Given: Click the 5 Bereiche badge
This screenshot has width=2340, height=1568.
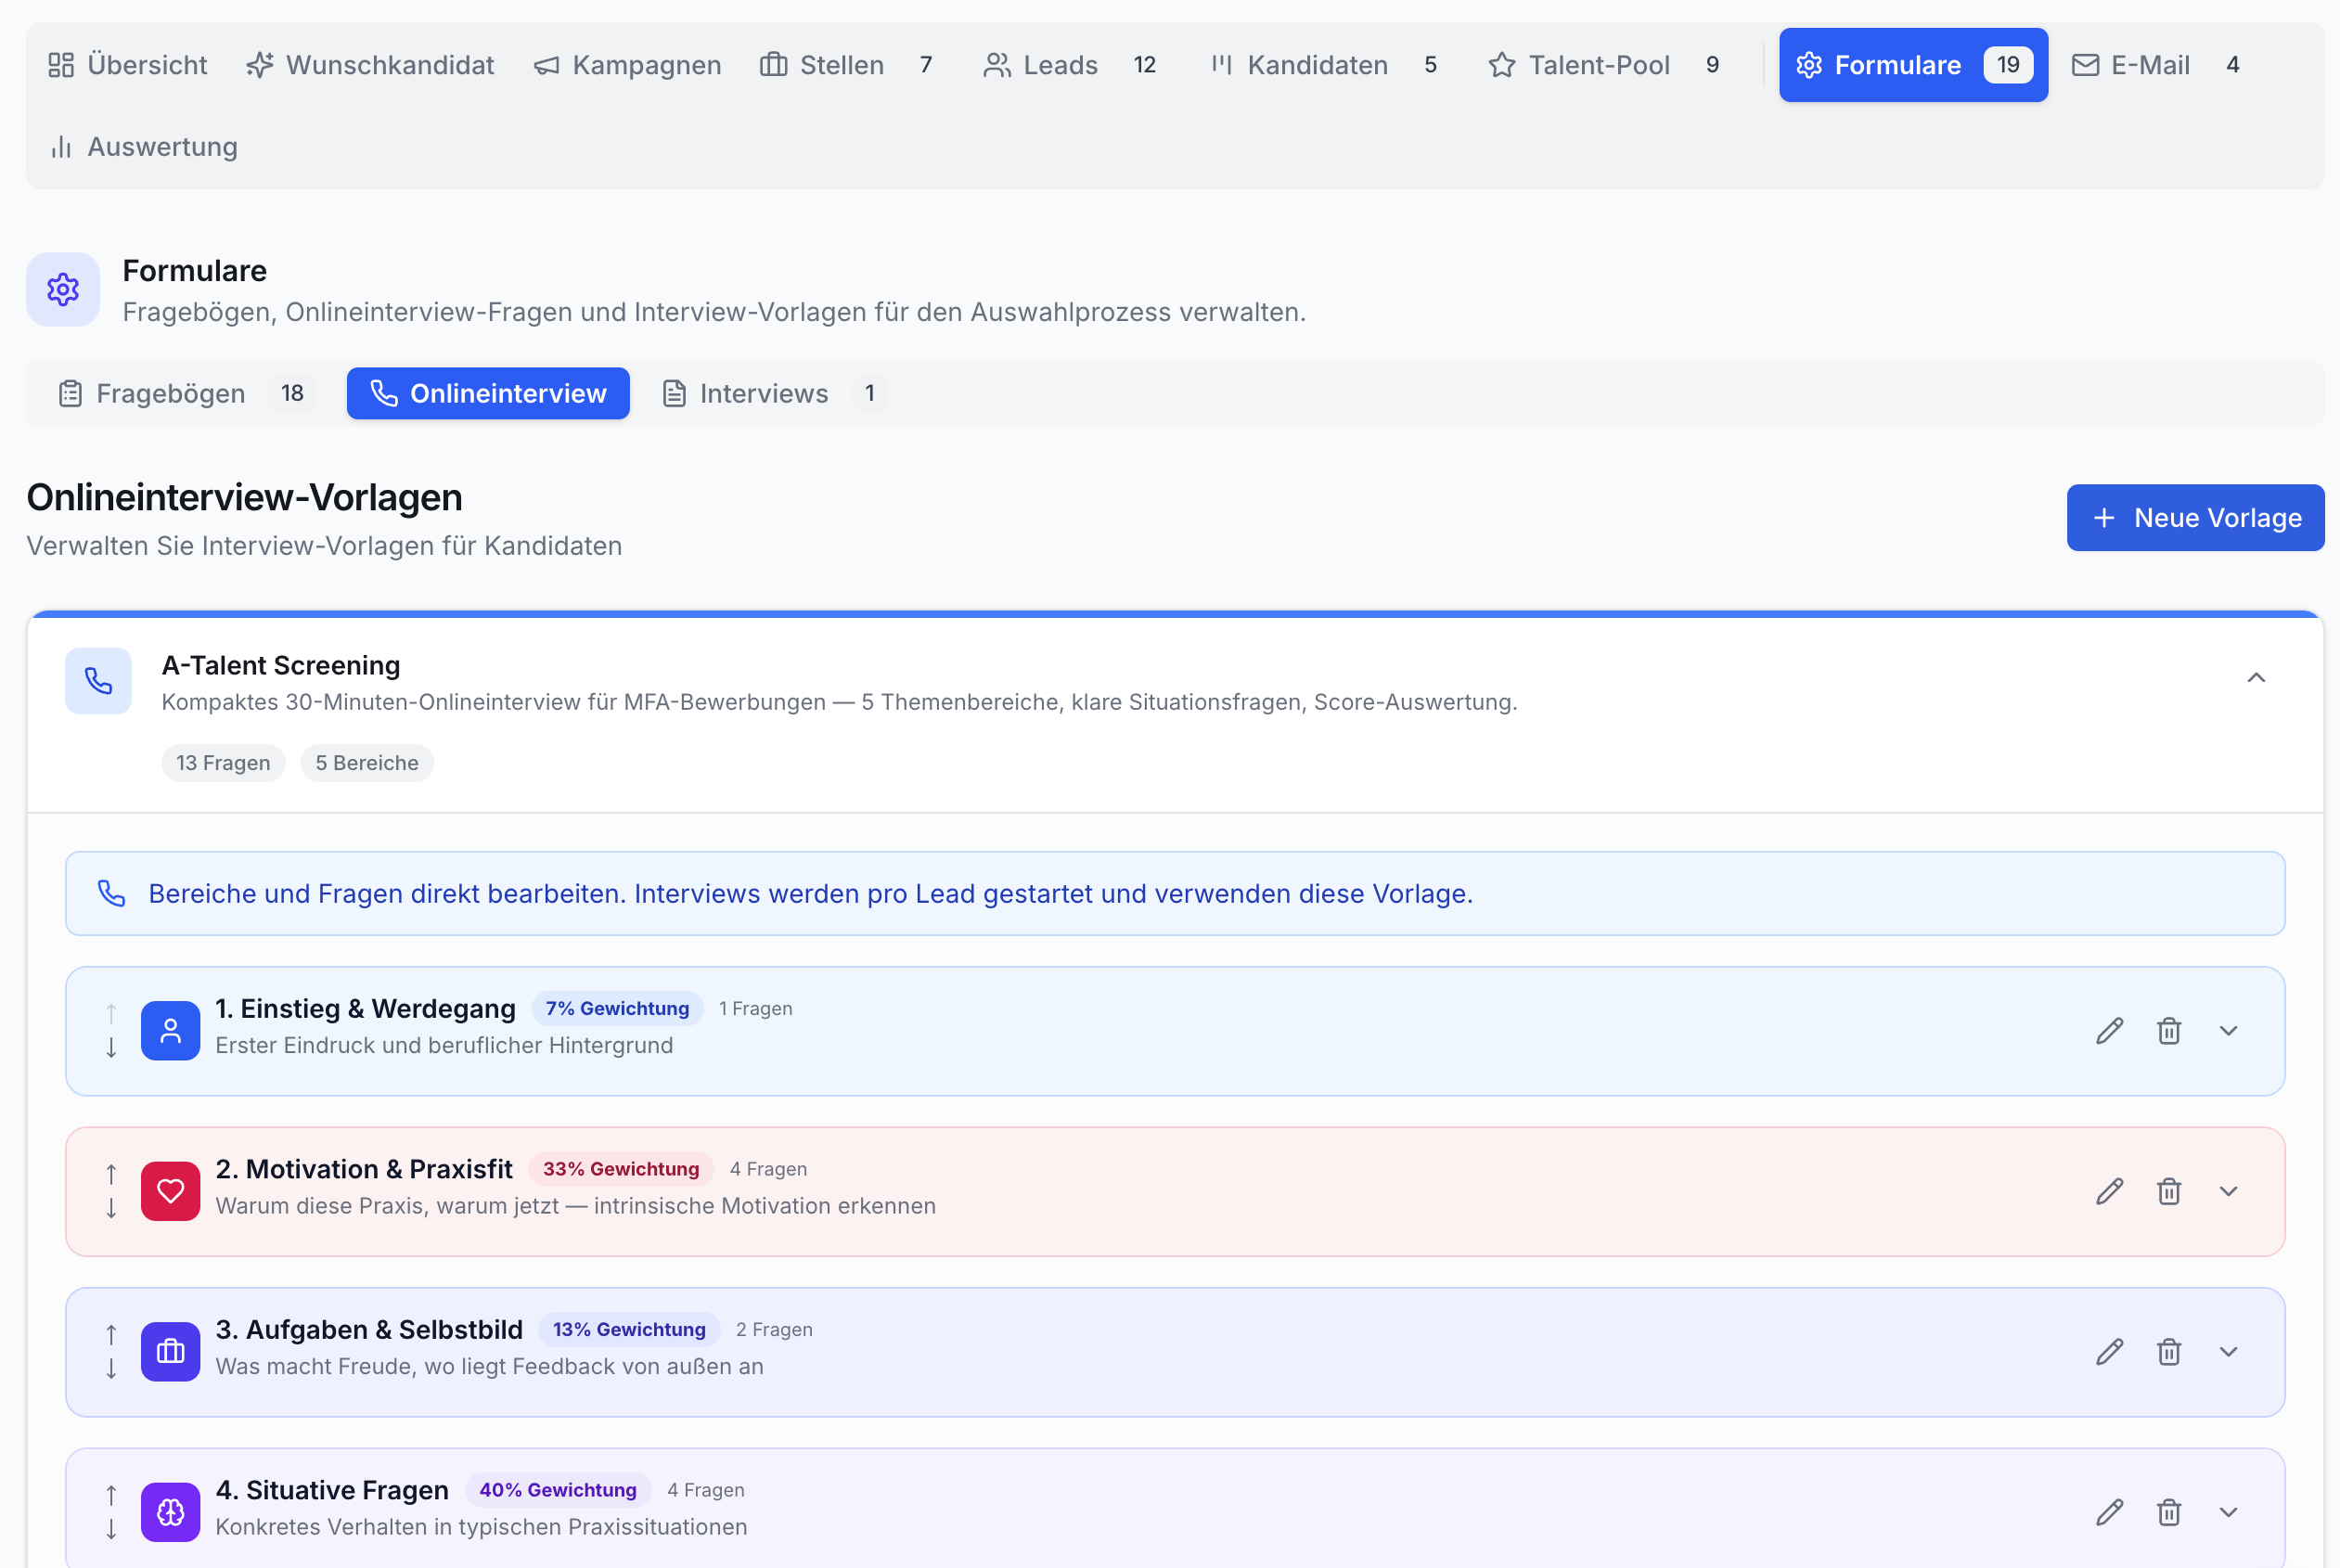Looking at the screenshot, I should point(367,763).
